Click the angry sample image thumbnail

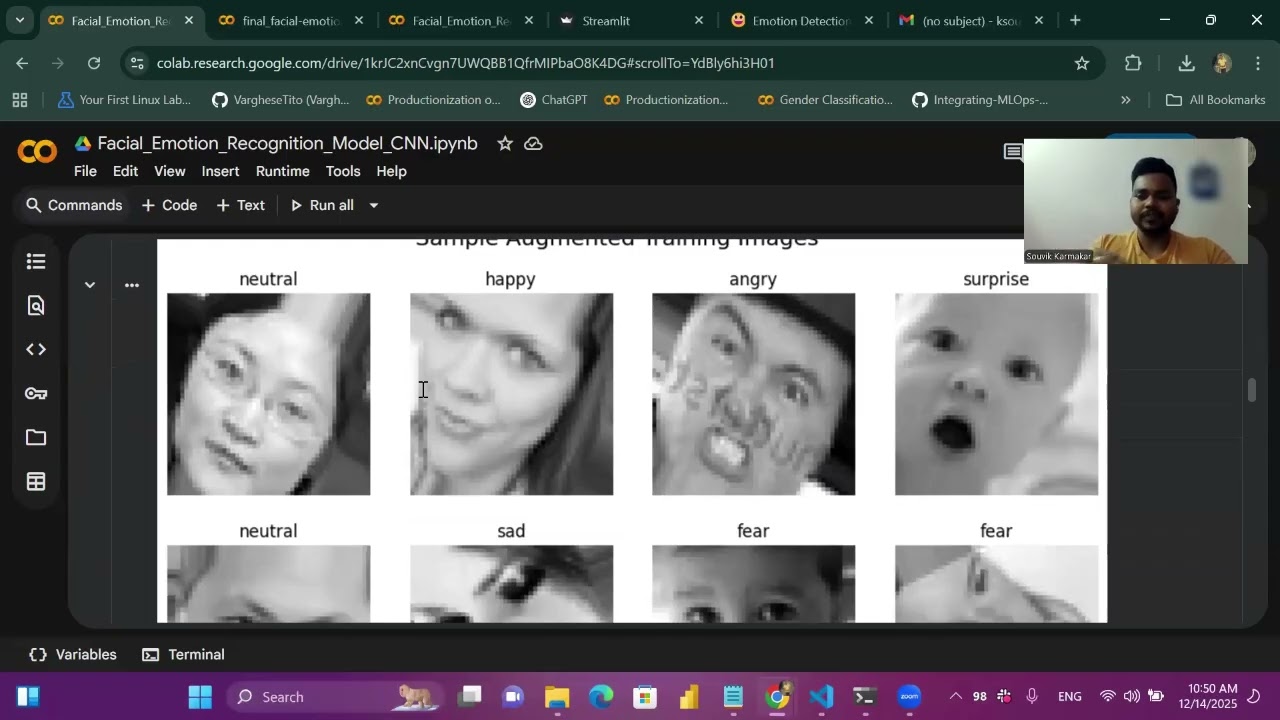click(x=754, y=394)
